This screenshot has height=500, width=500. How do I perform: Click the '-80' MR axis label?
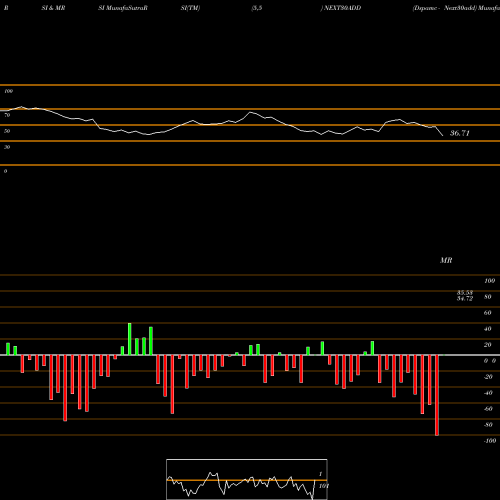tap(488, 425)
